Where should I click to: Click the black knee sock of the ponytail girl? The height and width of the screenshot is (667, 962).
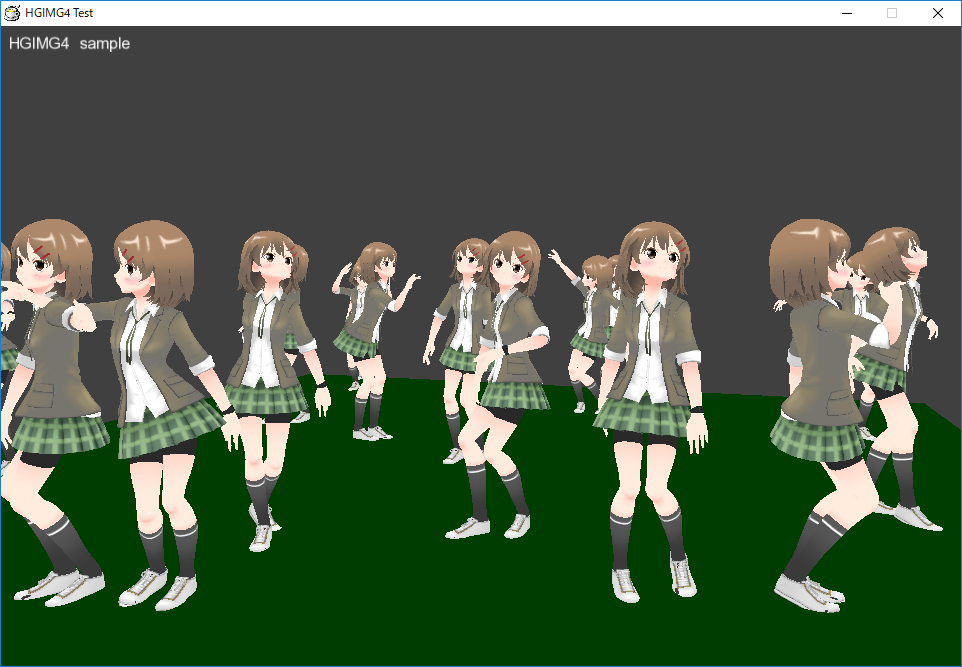(259, 495)
